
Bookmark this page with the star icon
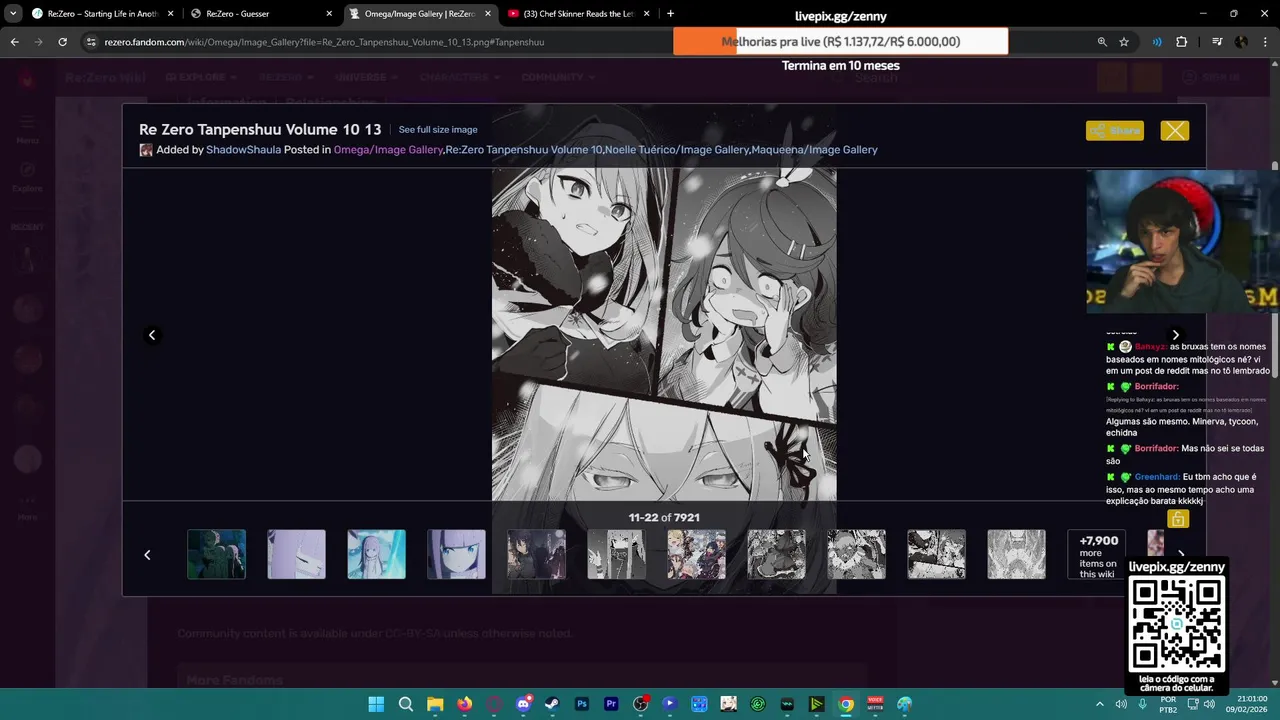pyautogui.click(x=1124, y=42)
